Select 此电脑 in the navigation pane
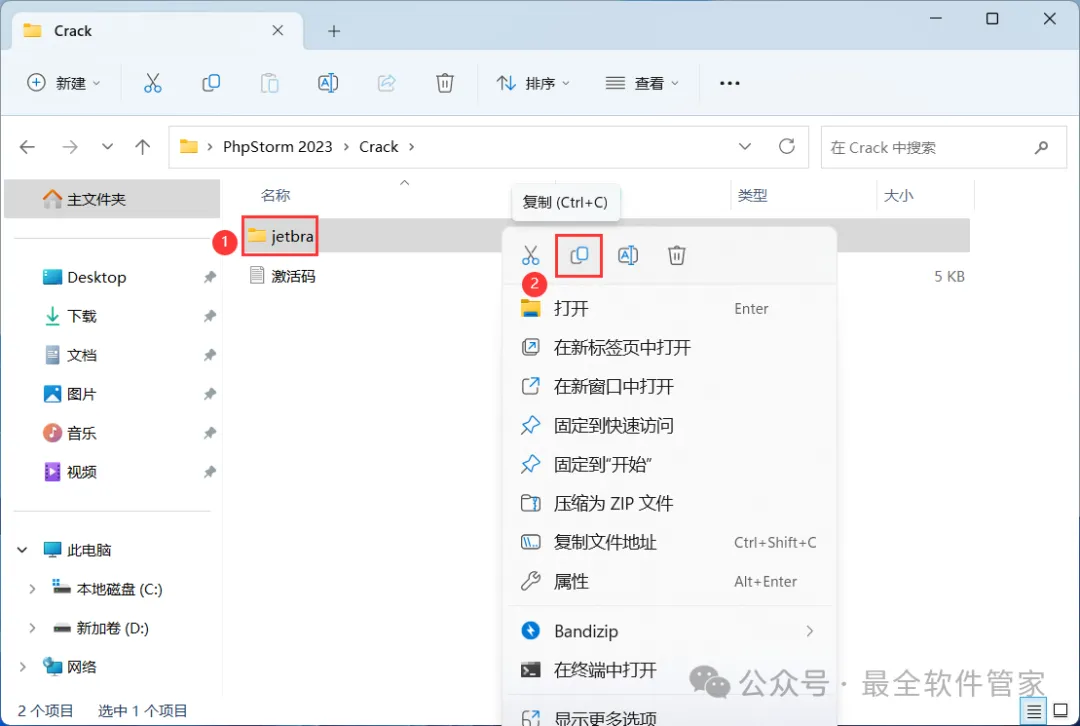 [x=78, y=550]
